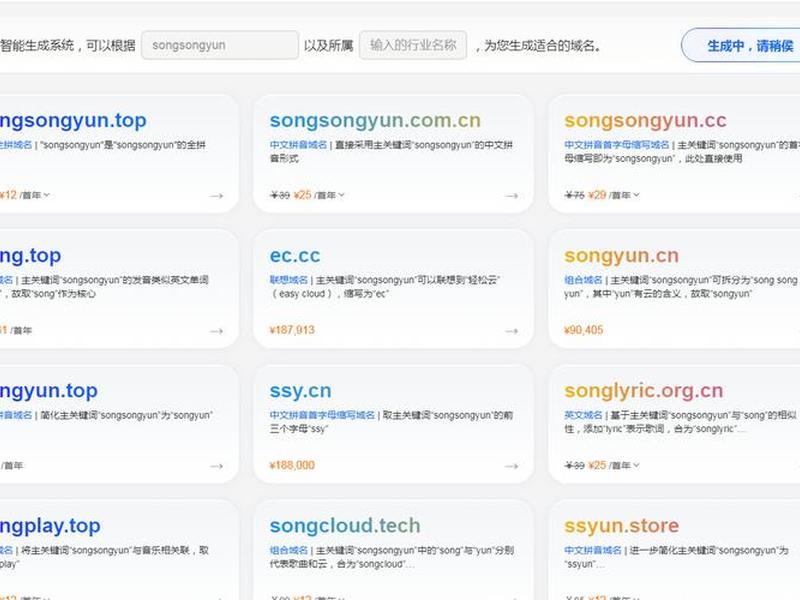The width and height of the screenshot is (800, 600).
Task: Open the songcloud.tech domain link
Action: (x=345, y=526)
